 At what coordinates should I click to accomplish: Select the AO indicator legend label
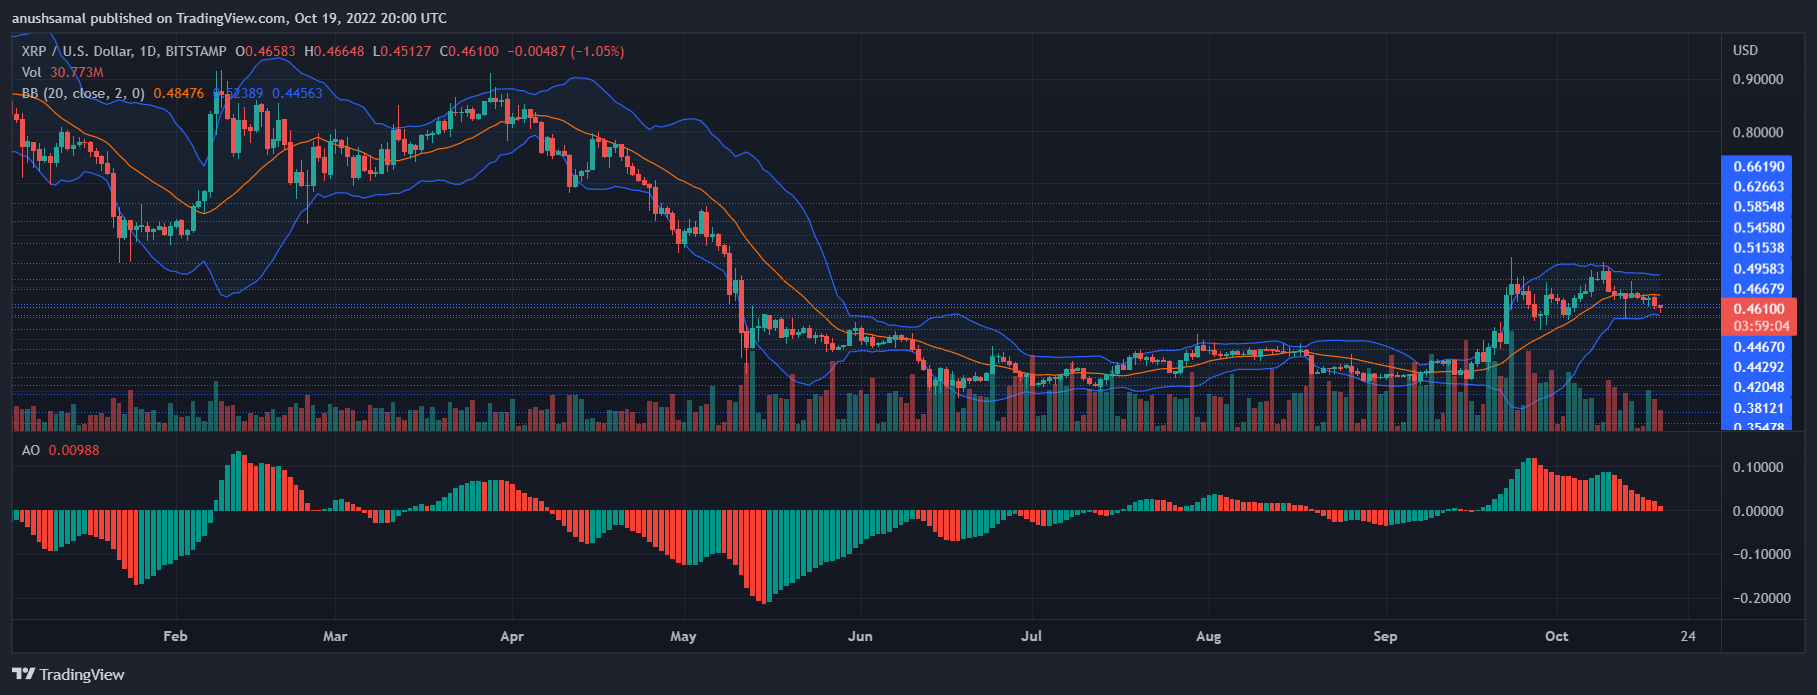click(x=31, y=450)
